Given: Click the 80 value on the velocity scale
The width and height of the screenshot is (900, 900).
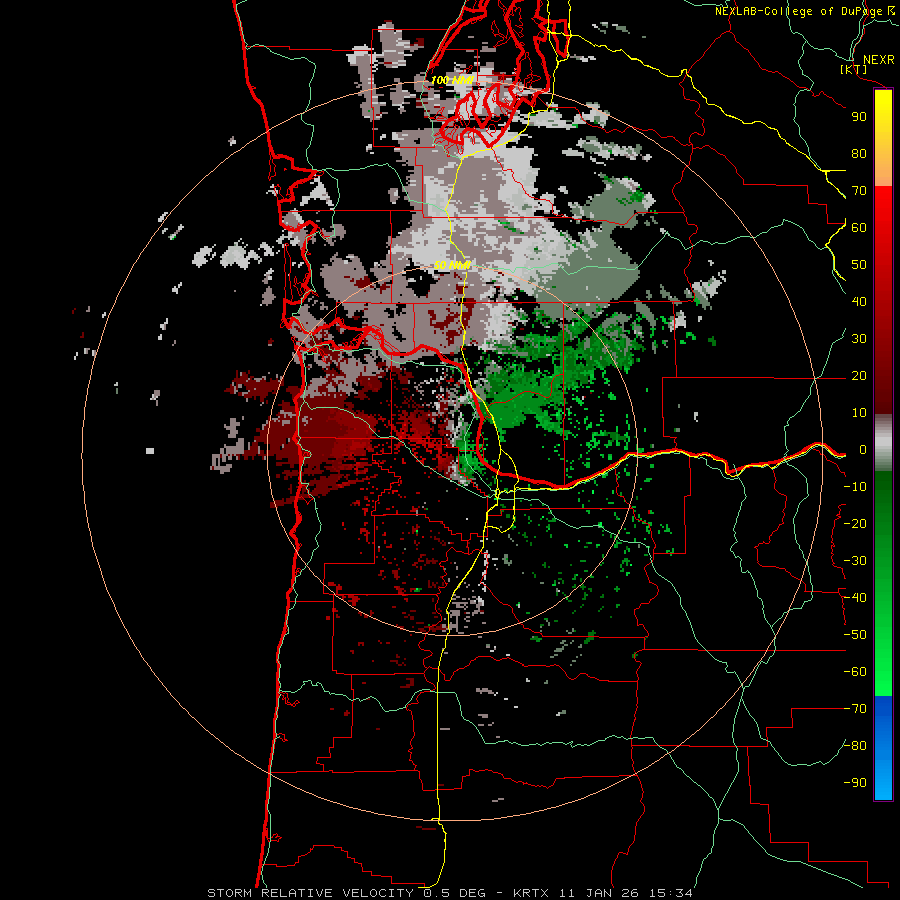Looking at the screenshot, I should pos(859,153).
